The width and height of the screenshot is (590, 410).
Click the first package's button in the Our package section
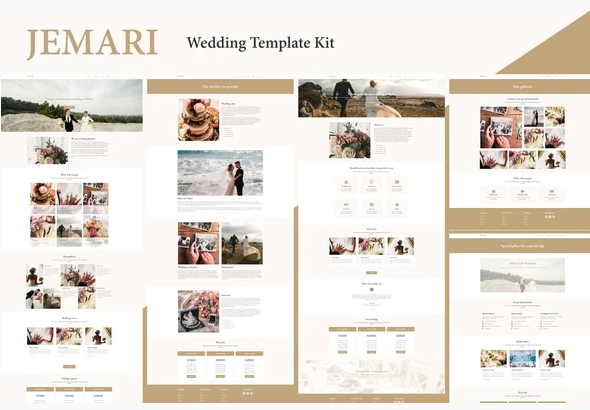342,352
